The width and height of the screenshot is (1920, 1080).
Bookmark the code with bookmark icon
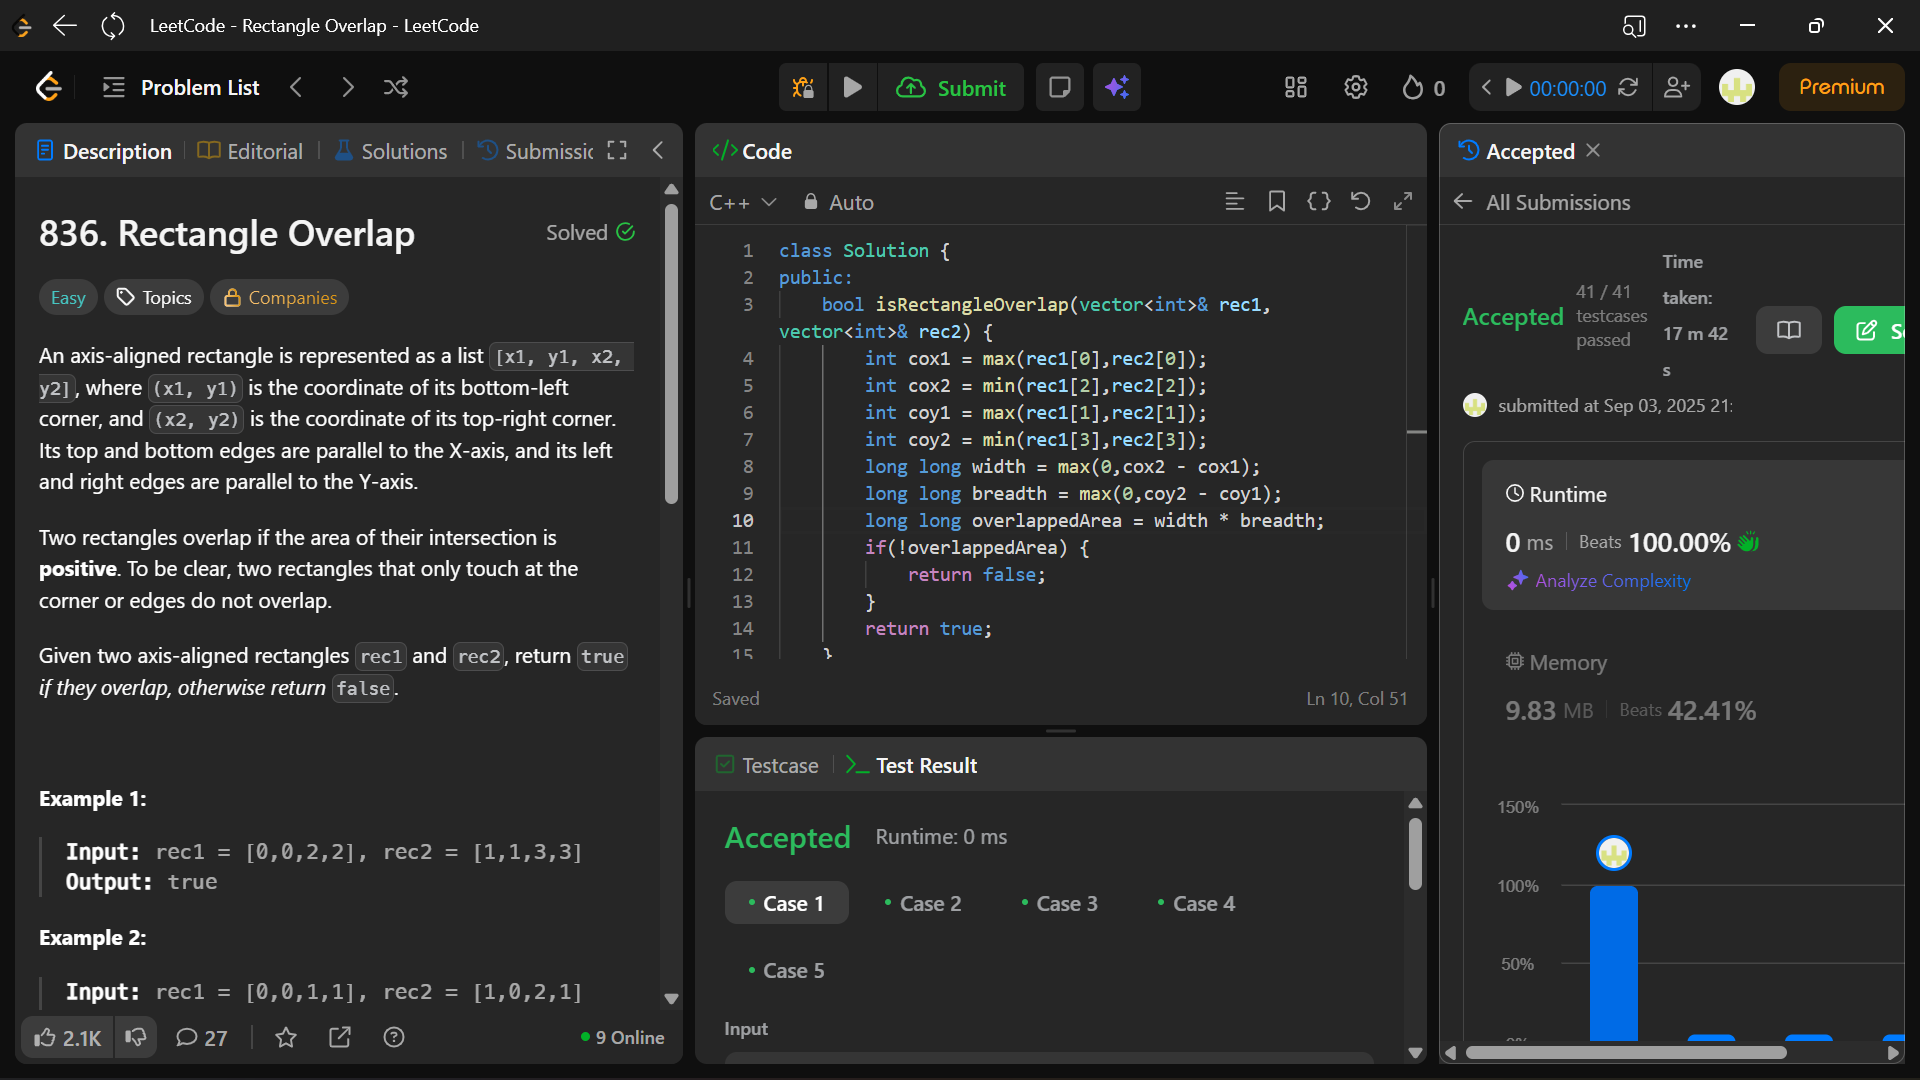pos(1277,202)
